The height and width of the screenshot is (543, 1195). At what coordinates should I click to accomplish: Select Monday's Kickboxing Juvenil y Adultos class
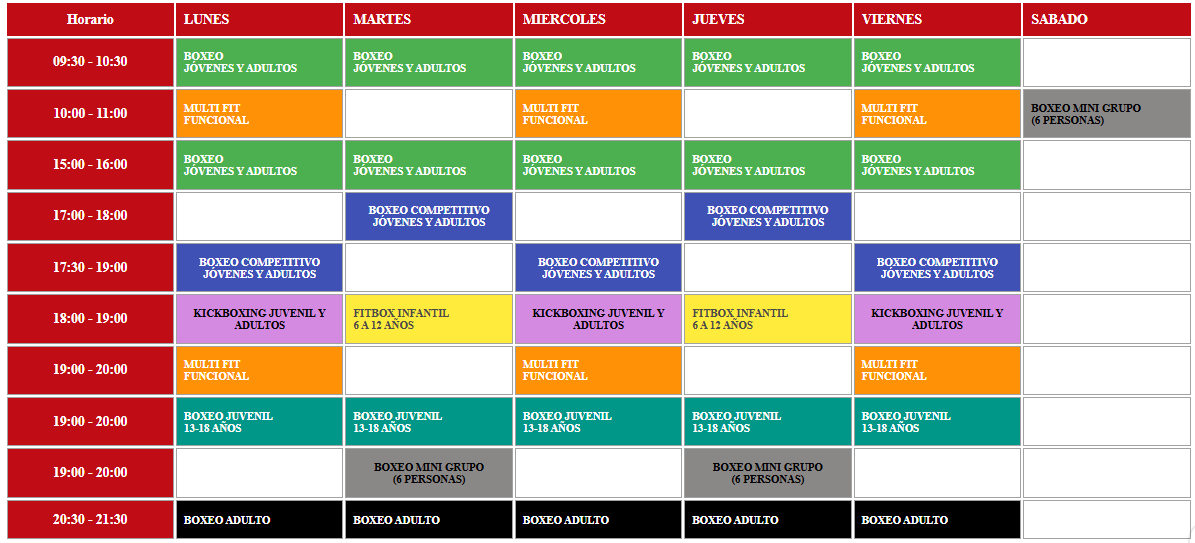[259, 319]
